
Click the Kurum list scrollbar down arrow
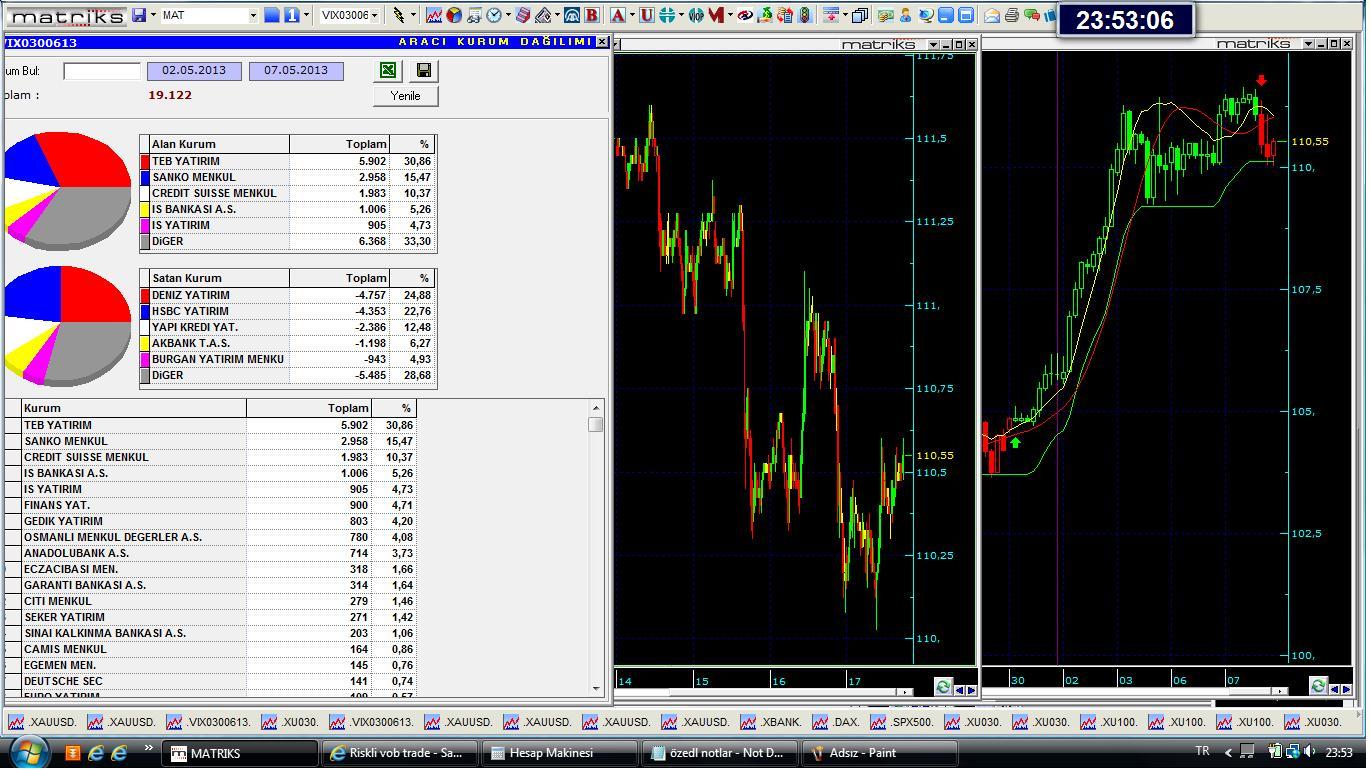[596, 687]
